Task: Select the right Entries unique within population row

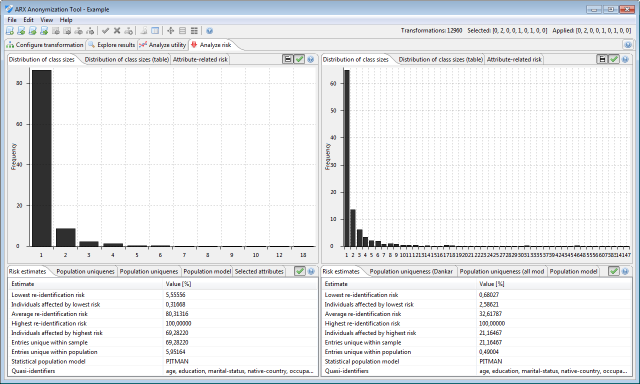Action: pos(477,352)
